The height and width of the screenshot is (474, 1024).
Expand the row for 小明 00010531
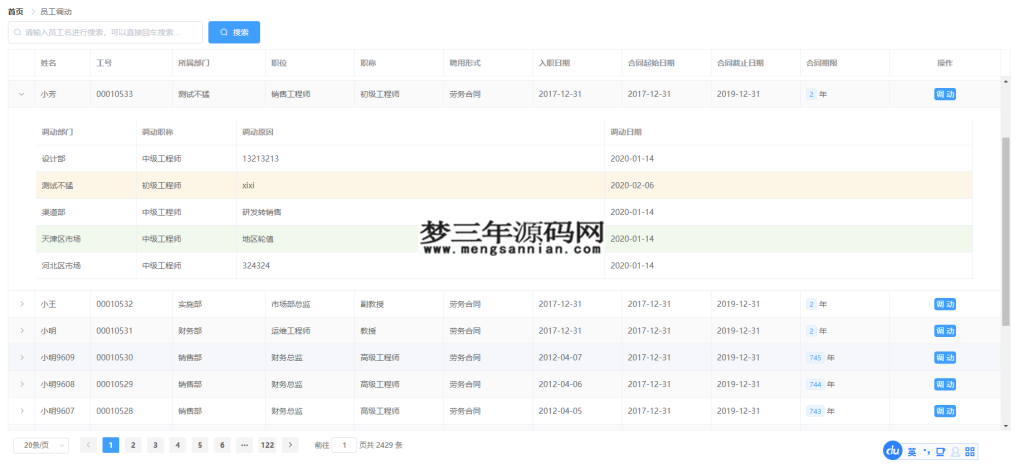click(21, 331)
